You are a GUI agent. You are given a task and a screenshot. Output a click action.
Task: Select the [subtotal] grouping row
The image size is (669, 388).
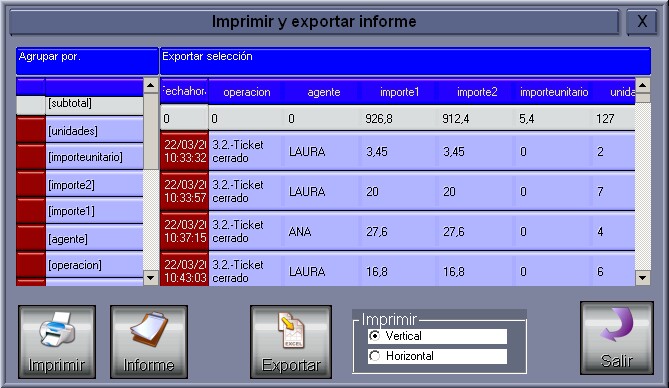94,105
